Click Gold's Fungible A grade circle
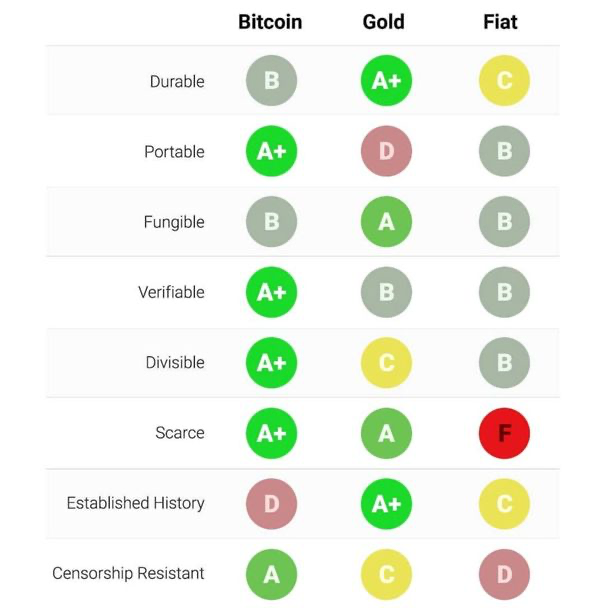 (386, 222)
